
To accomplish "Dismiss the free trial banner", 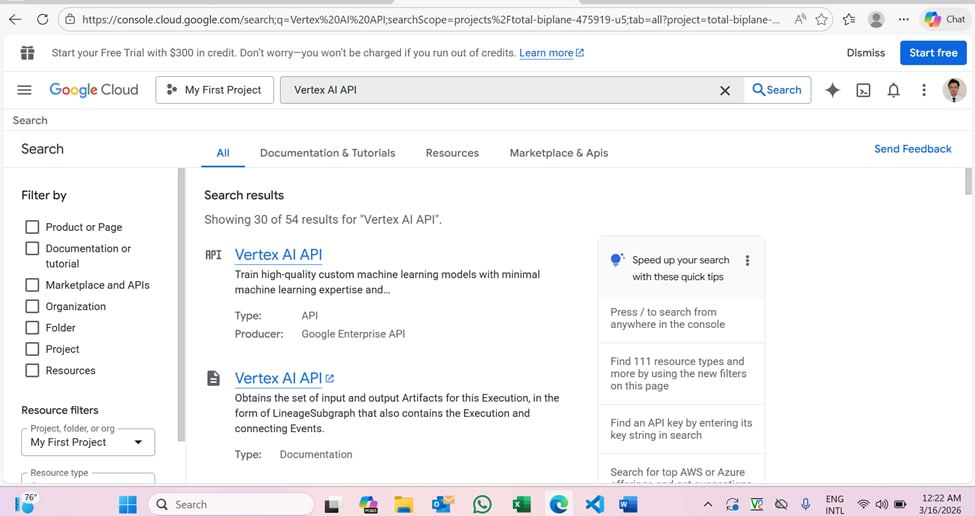I will point(866,53).
